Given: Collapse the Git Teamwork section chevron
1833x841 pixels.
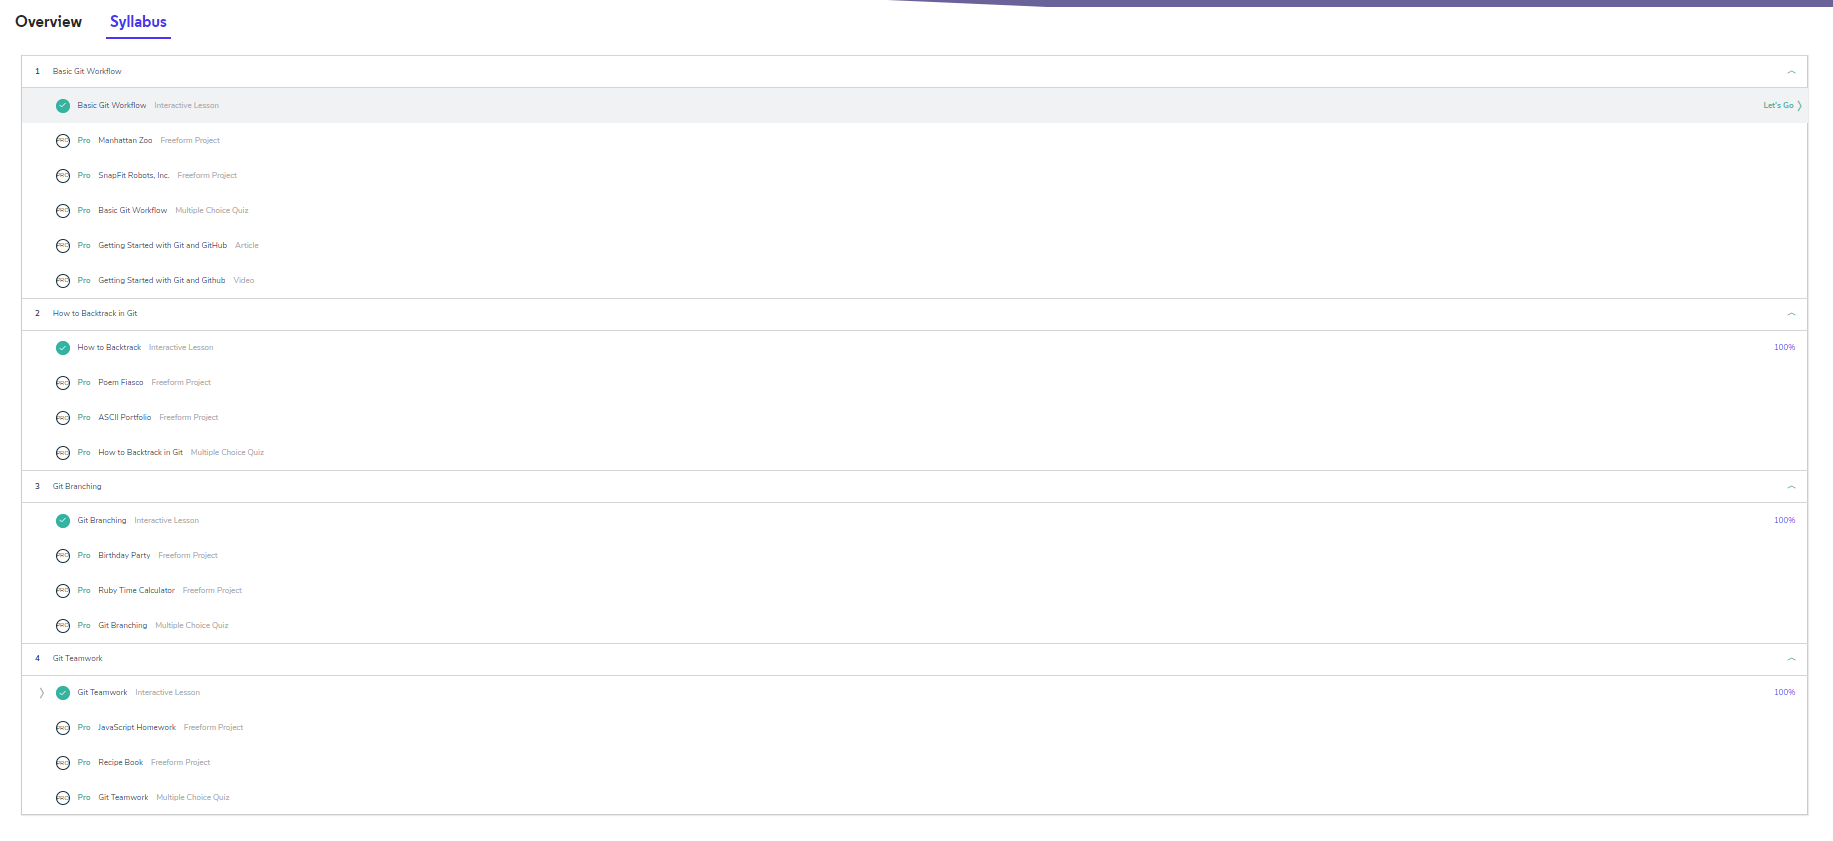Looking at the screenshot, I should coord(1791,659).
